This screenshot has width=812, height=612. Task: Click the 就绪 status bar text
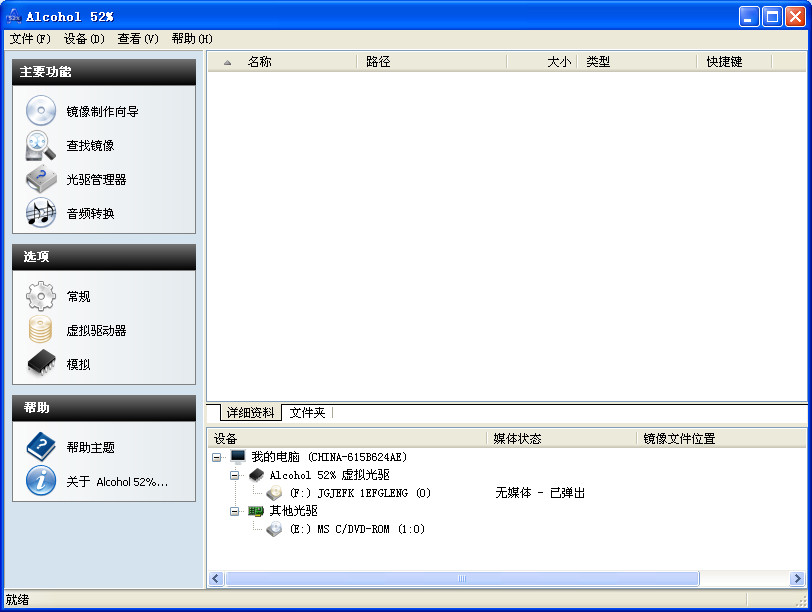[x=18, y=600]
